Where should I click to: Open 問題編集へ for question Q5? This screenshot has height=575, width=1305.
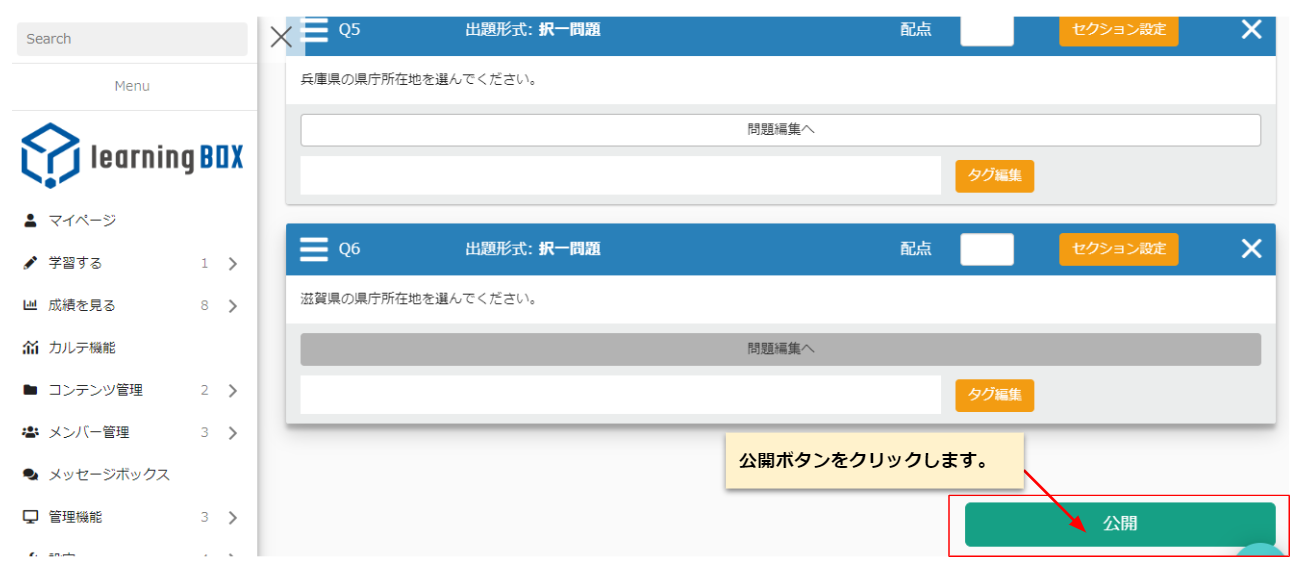(780, 130)
